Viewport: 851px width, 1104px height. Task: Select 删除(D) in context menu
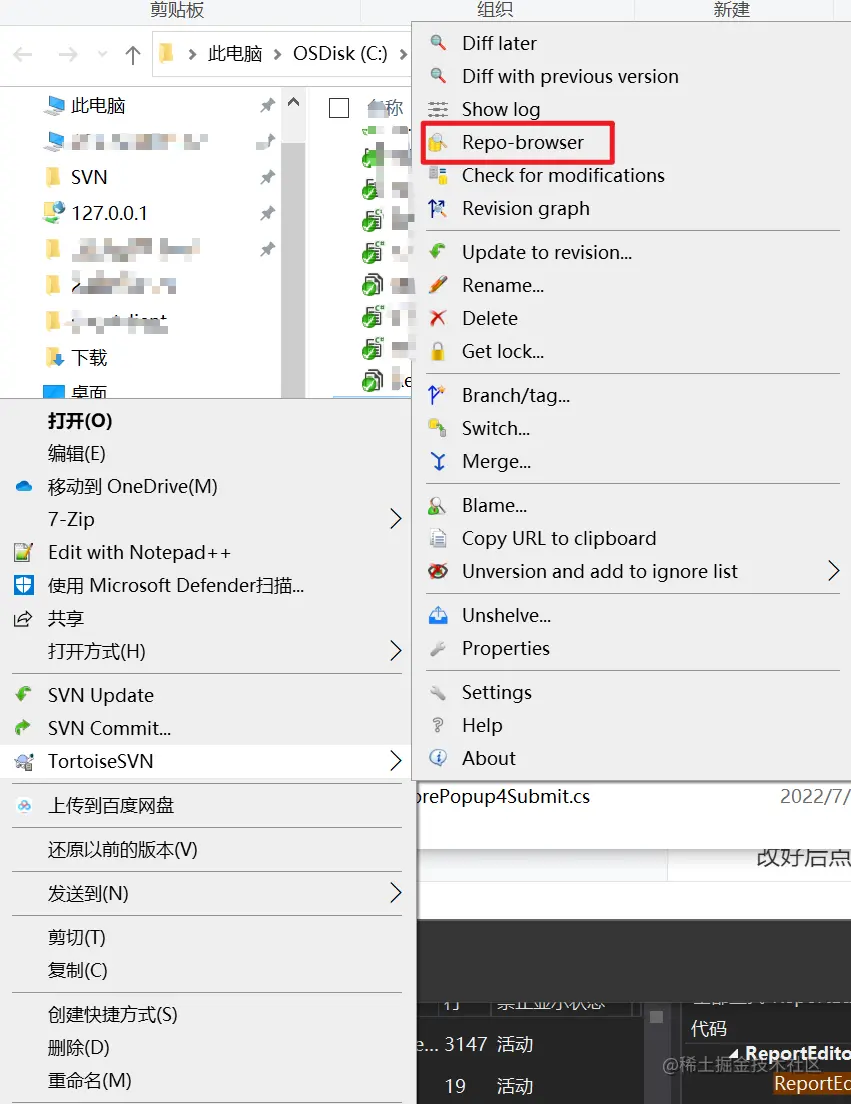tap(78, 1047)
